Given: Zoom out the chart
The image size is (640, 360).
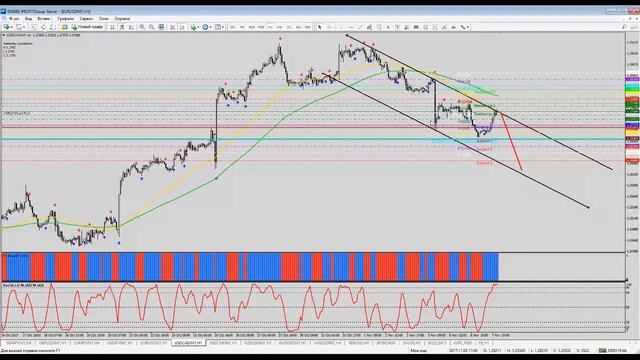Looking at the screenshot, I should [x=151, y=27].
